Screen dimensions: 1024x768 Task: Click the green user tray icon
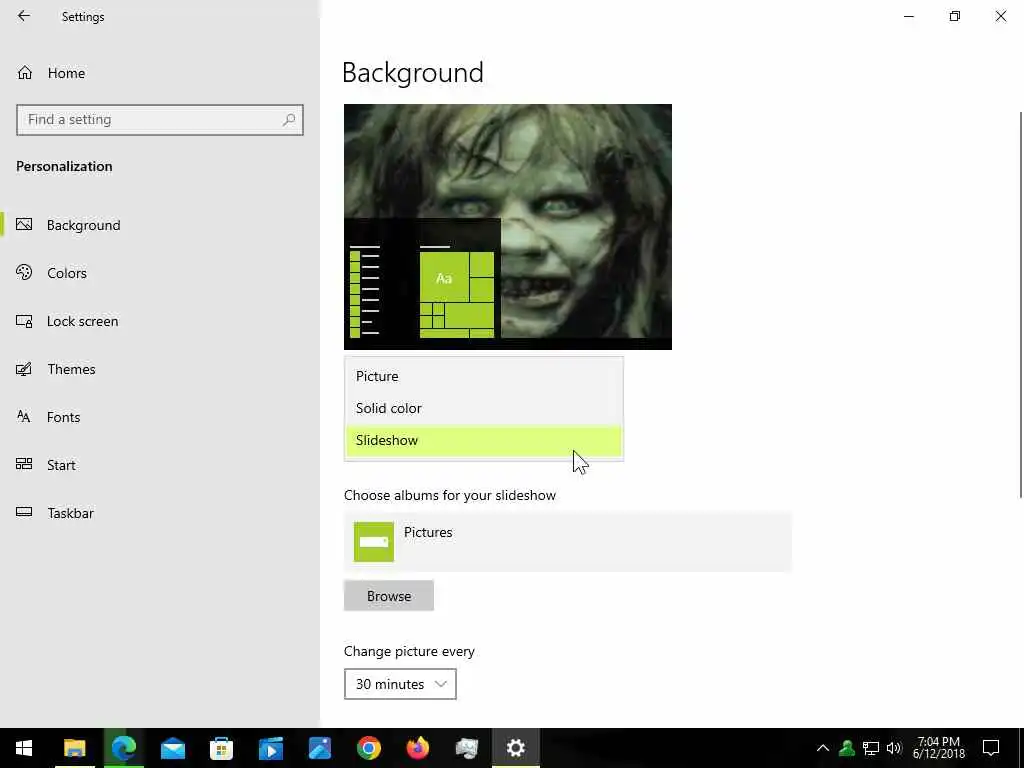(x=847, y=748)
